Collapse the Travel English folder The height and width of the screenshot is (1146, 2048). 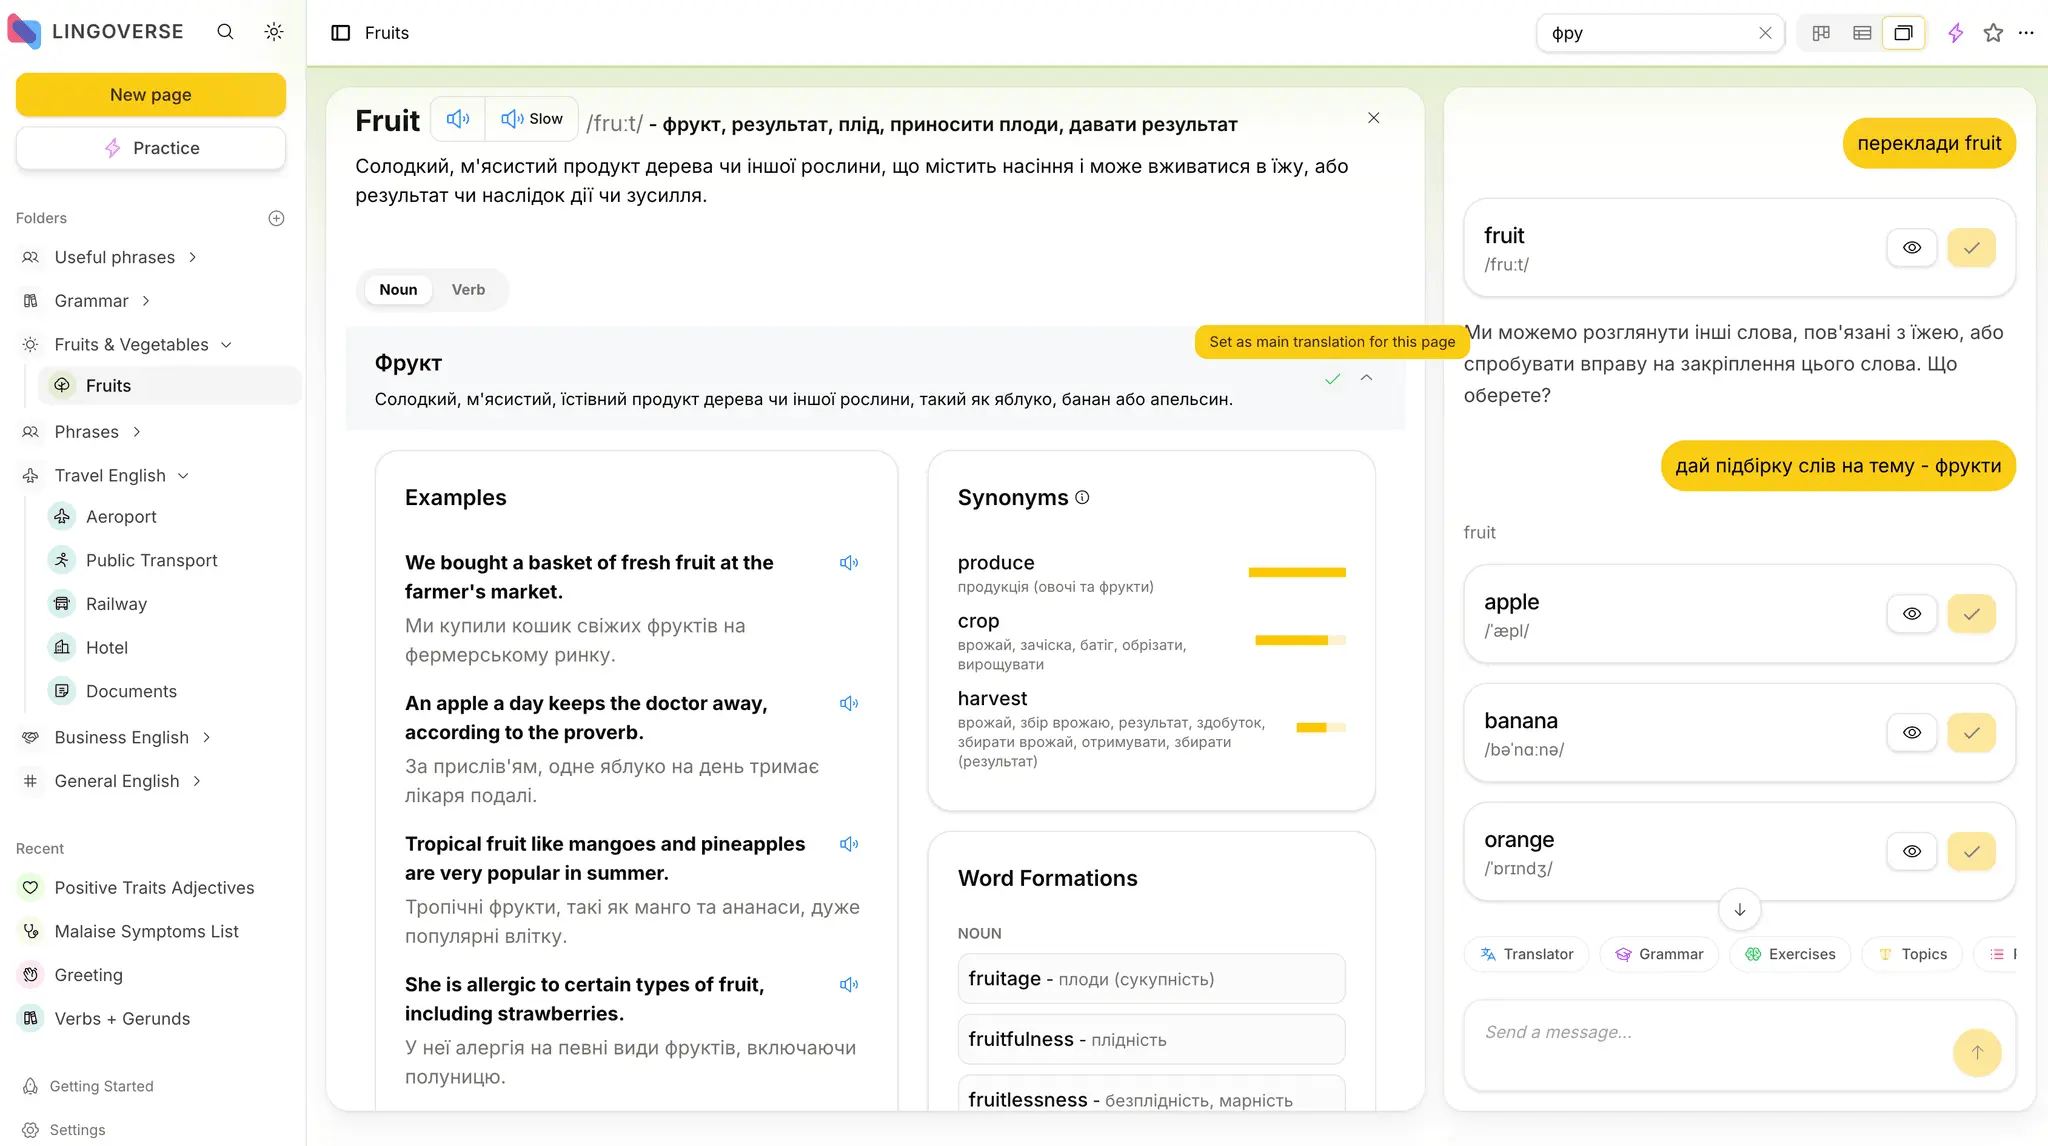[x=183, y=476]
